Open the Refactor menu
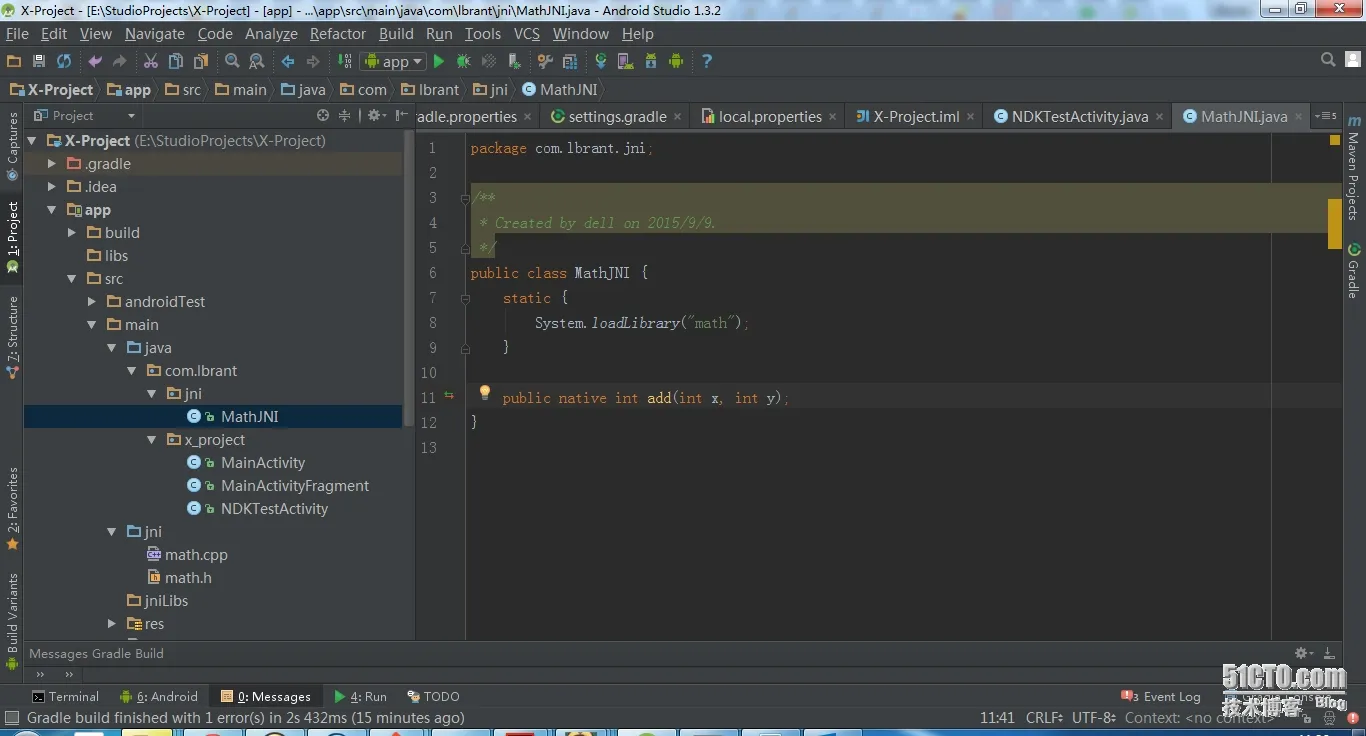The width and height of the screenshot is (1366, 736). tap(338, 34)
